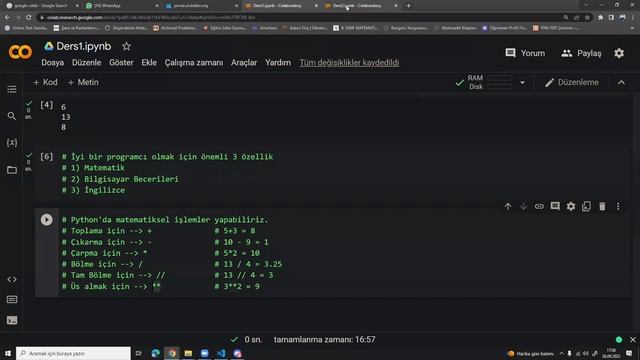Click the Colab CO logo
640x360 pixels.
pos(20,52)
